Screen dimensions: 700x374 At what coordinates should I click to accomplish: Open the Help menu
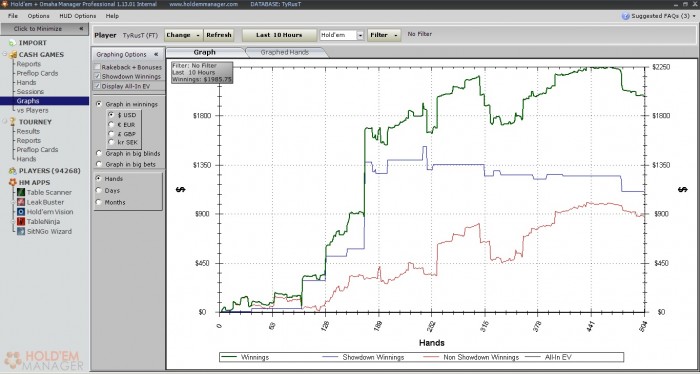[x=112, y=16]
